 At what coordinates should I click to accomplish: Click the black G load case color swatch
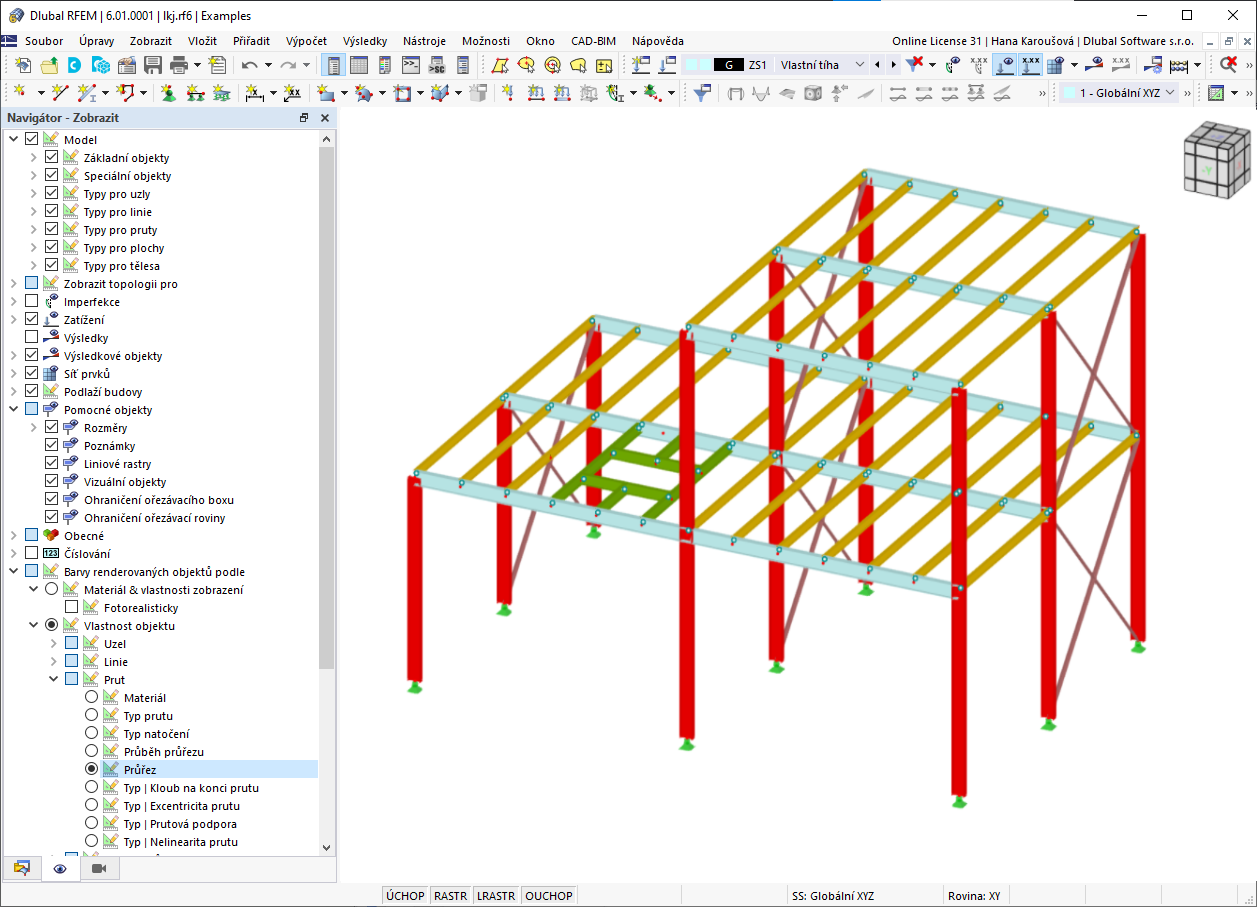pos(728,65)
